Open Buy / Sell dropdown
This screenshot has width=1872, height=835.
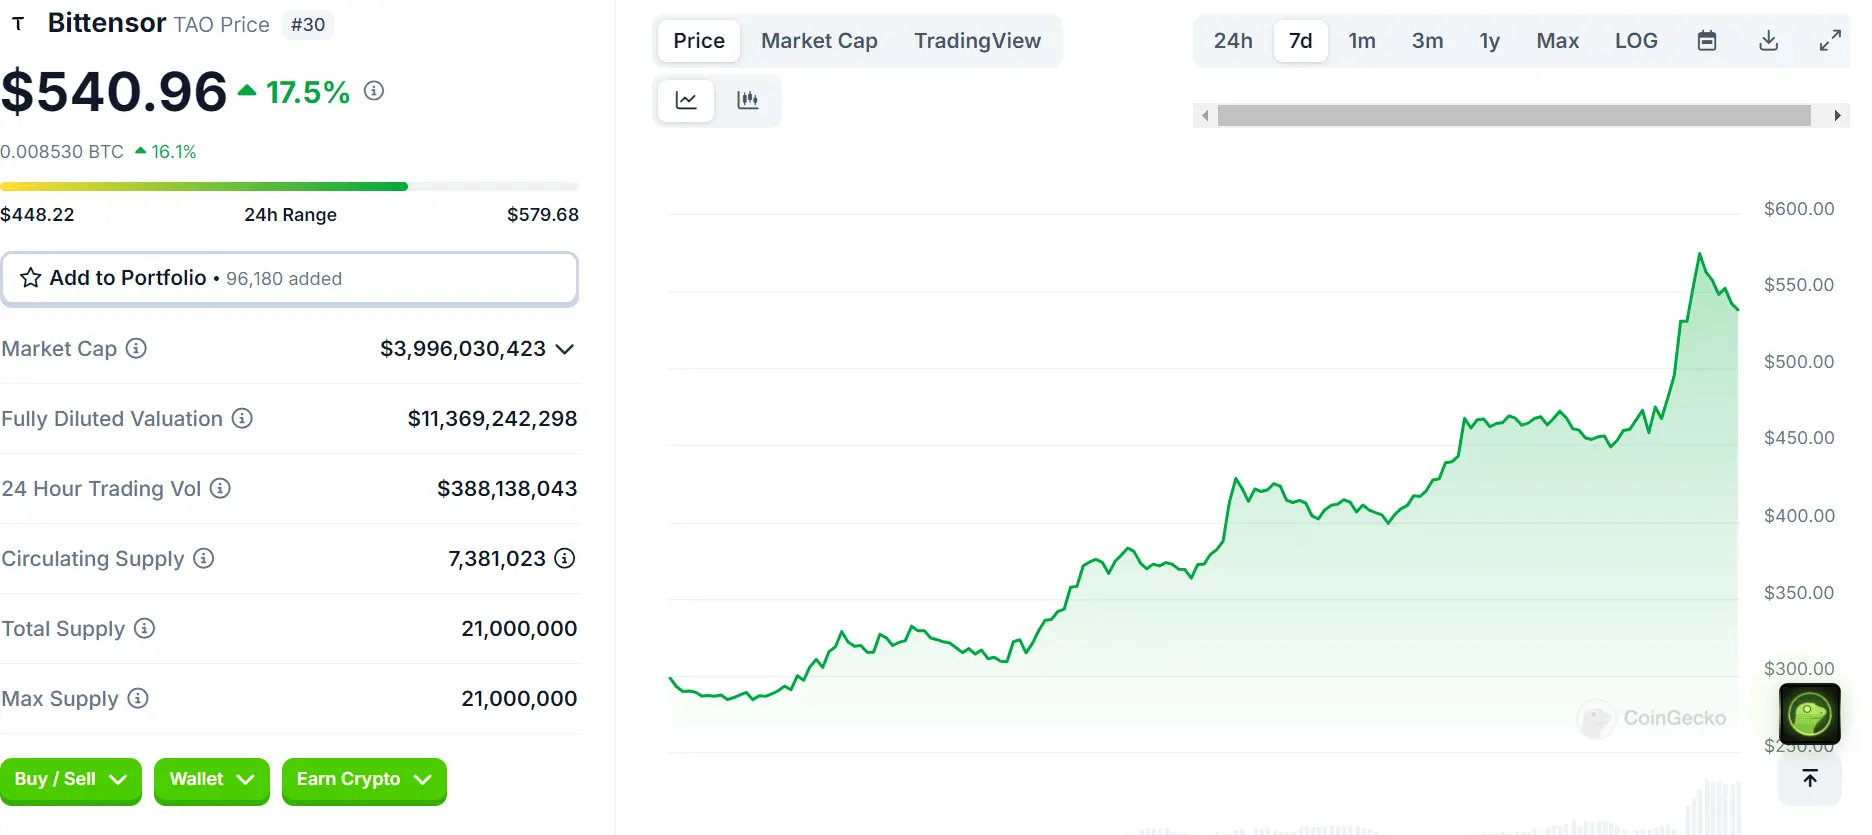pos(71,780)
